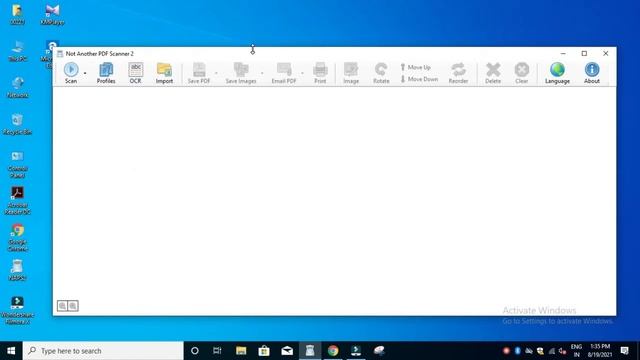
Task: Open the Reorder options
Action: tap(458, 73)
